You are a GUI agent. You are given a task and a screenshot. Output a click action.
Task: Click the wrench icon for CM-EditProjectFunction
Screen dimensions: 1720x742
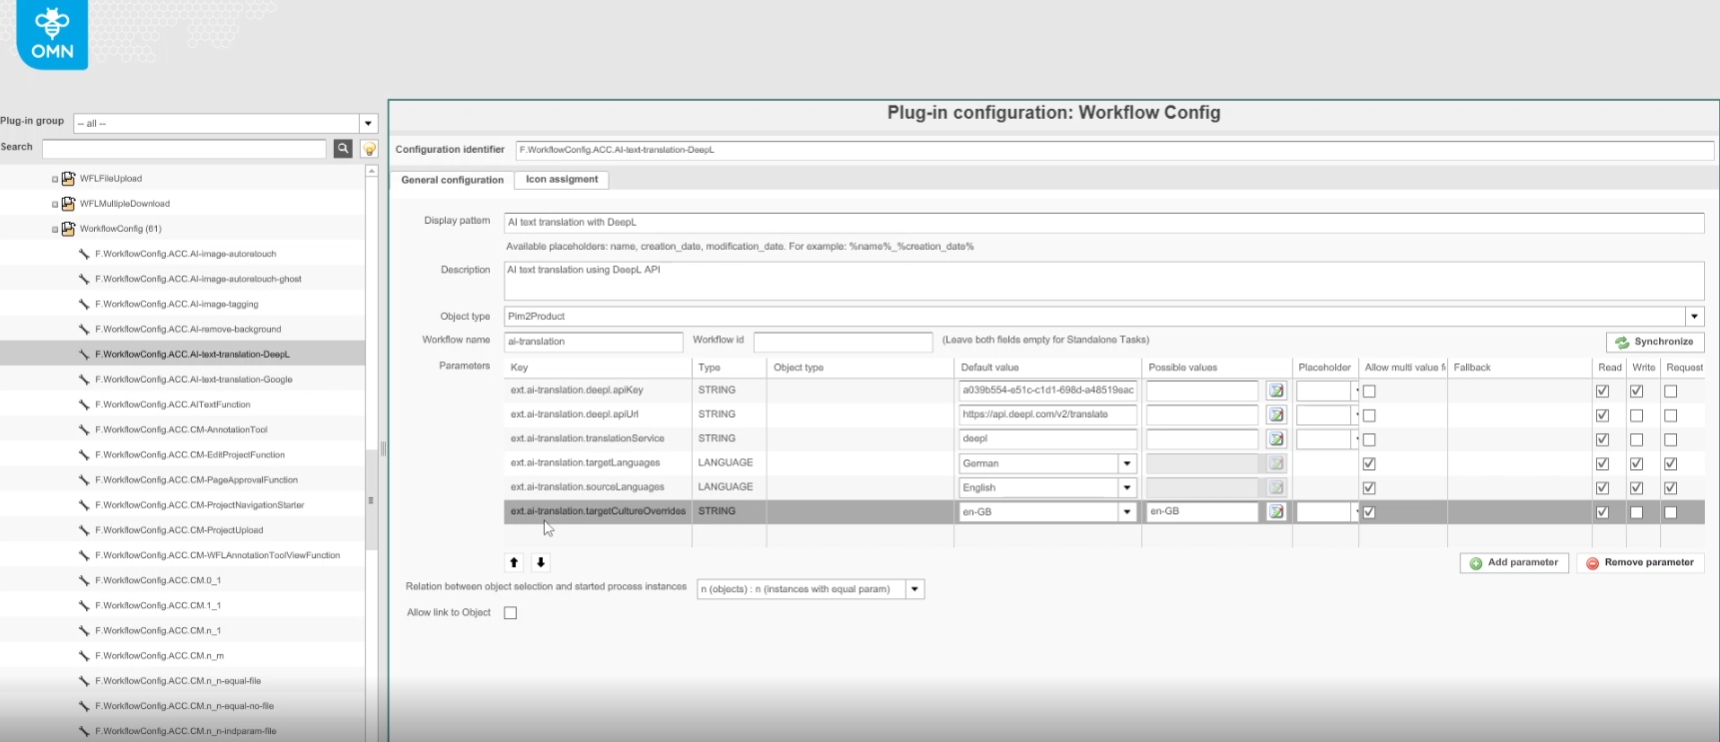coord(84,455)
